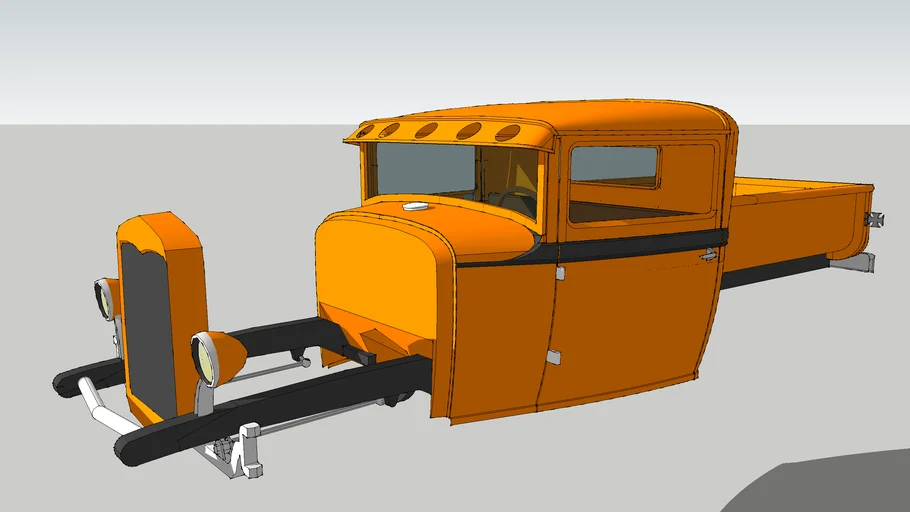910x512 pixels.
Task: Click the white cap on the cowl
Action: [413, 207]
